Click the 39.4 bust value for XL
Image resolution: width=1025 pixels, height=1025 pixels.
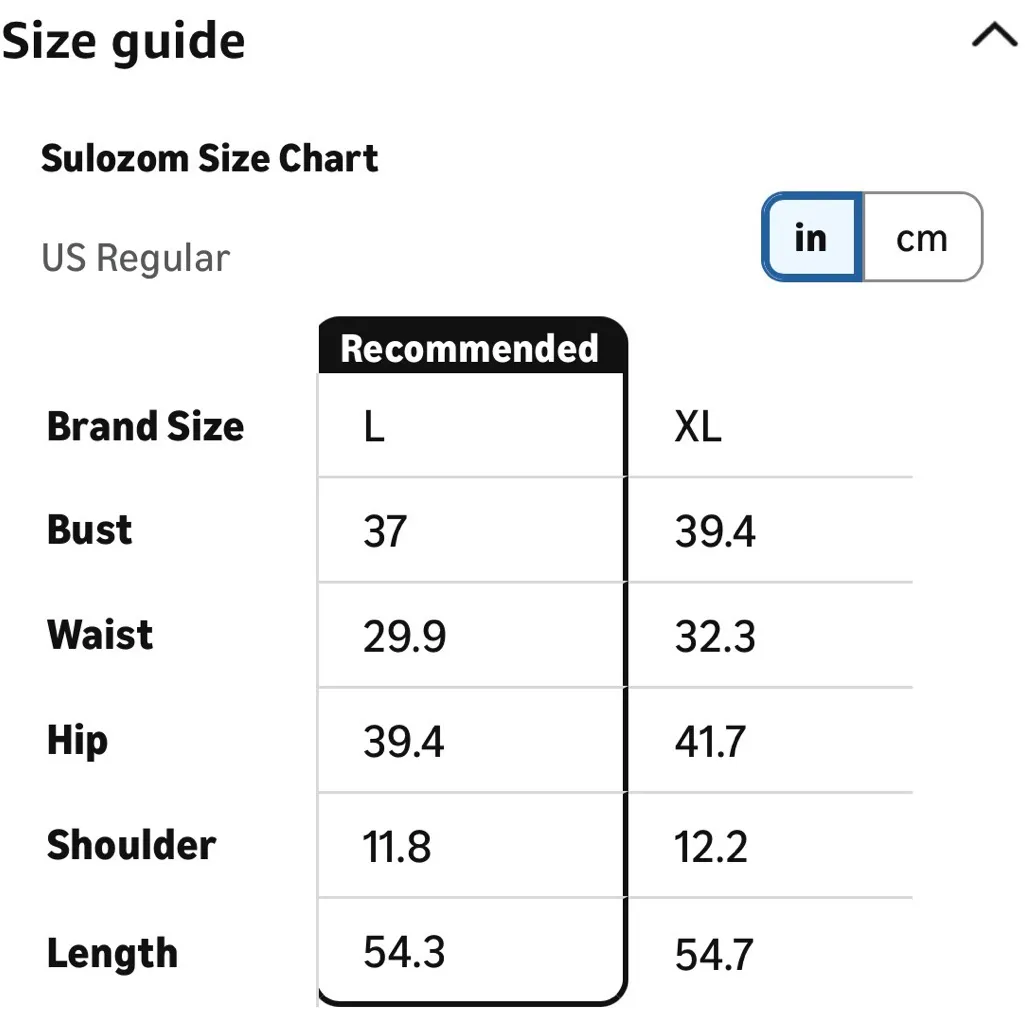(x=713, y=531)
